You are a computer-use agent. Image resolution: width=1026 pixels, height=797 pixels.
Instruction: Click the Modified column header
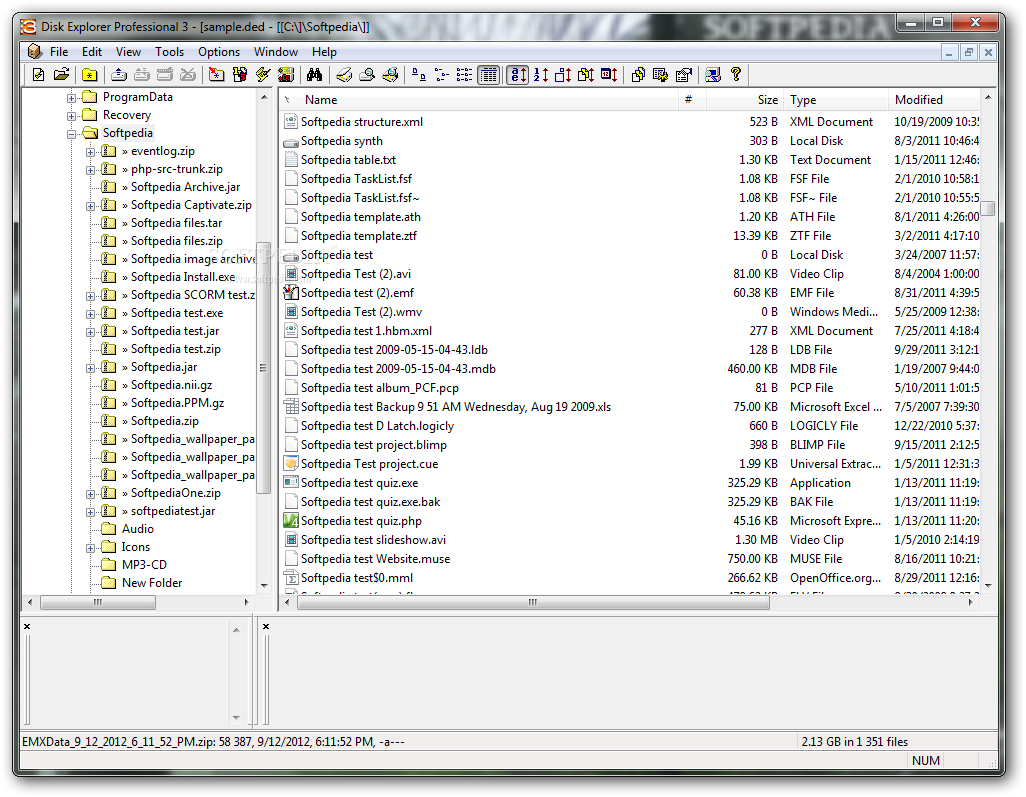pos(934,100)
